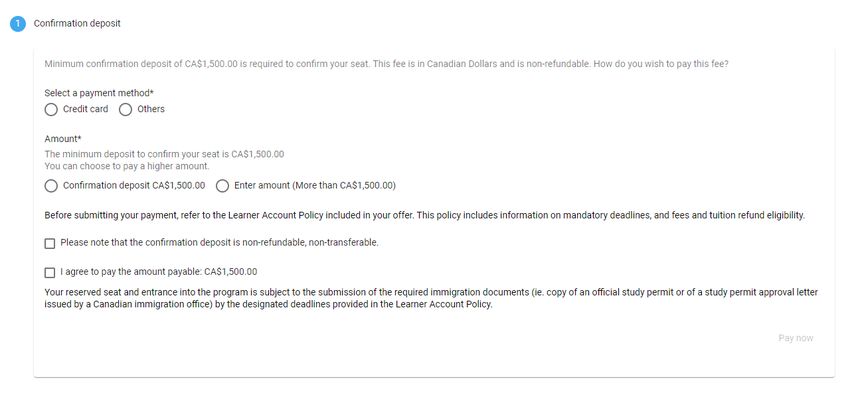Viewport: 850px width, 393px height.
Task: Click the blue step 1 circle icon
Action: click(x=17, y=24)
